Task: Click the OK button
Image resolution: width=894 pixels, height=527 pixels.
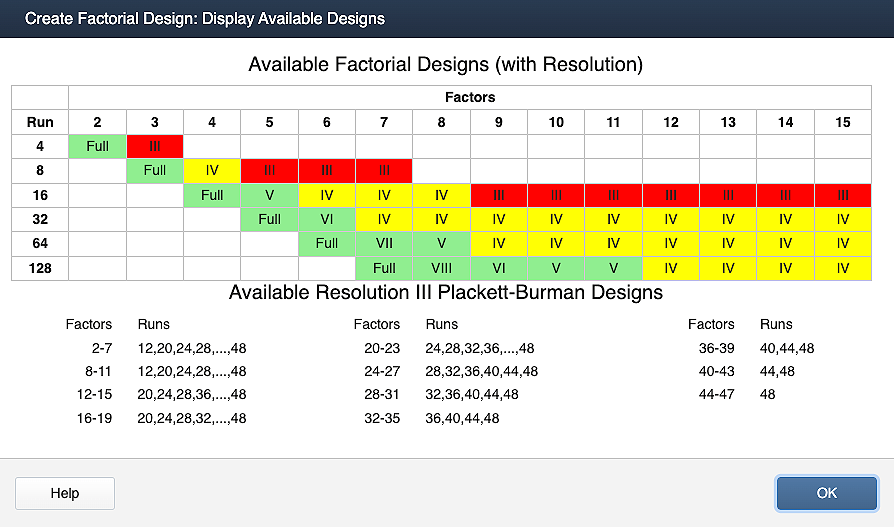Action: point(826,493)
